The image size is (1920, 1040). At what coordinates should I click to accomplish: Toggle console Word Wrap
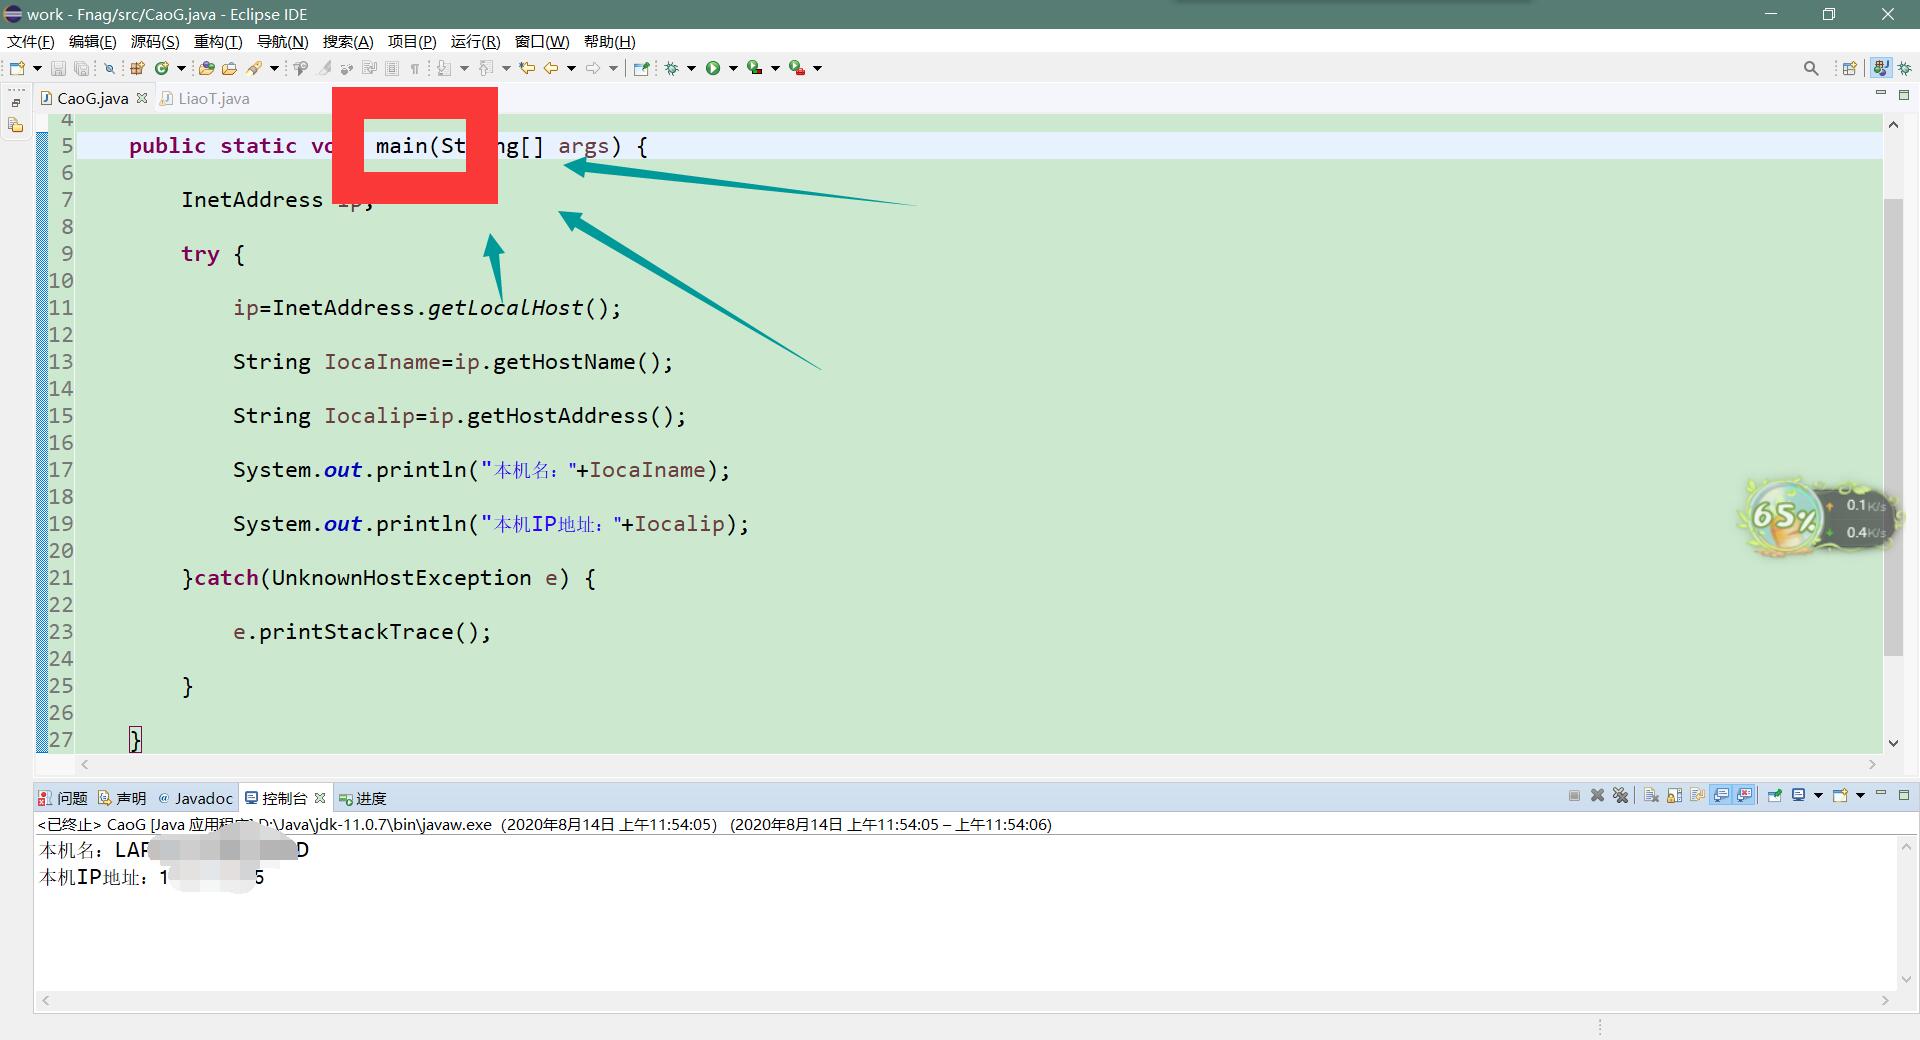pyautogui.click(x=1697, y=796)
